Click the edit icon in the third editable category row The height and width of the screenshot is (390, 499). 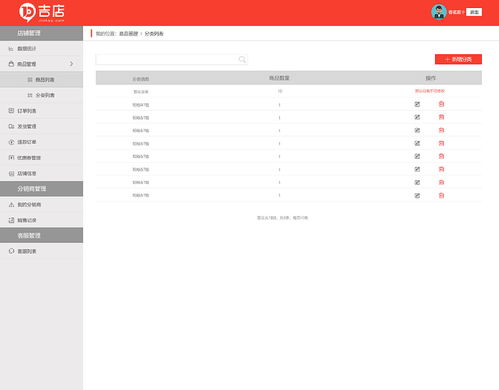417,130
